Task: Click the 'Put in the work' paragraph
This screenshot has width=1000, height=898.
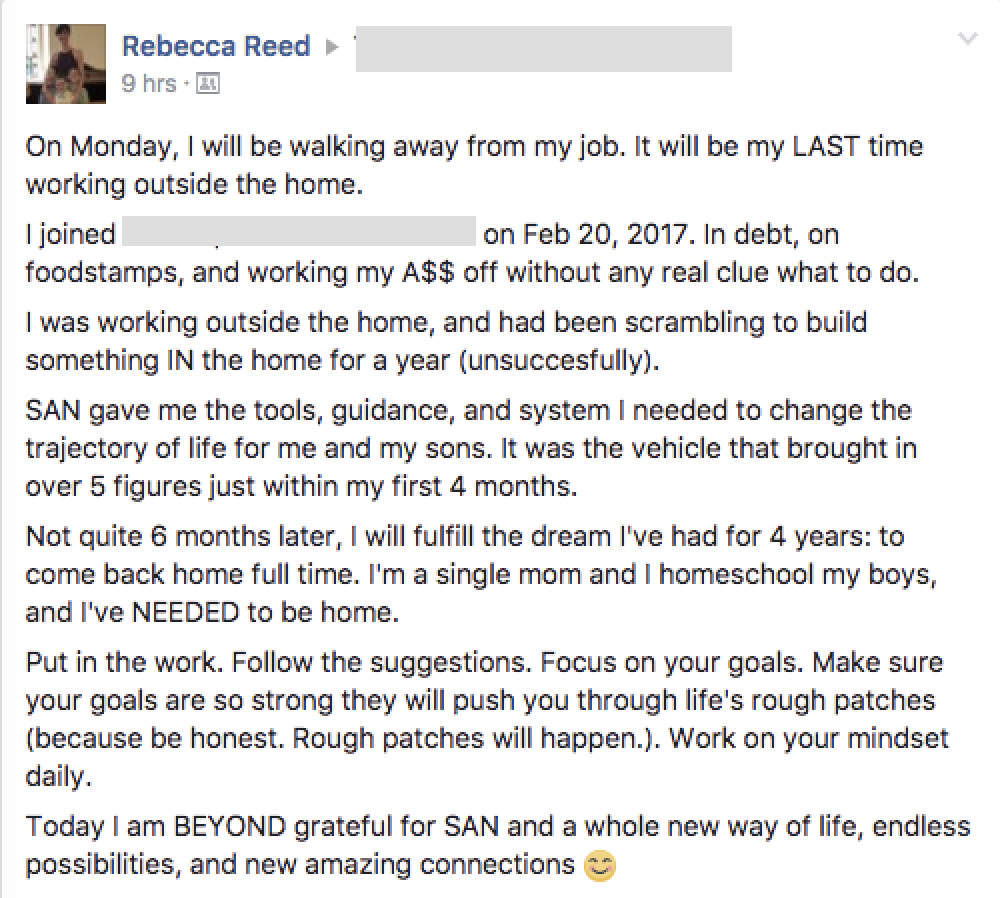Action: pyautogui.click(x=487, y=719)
